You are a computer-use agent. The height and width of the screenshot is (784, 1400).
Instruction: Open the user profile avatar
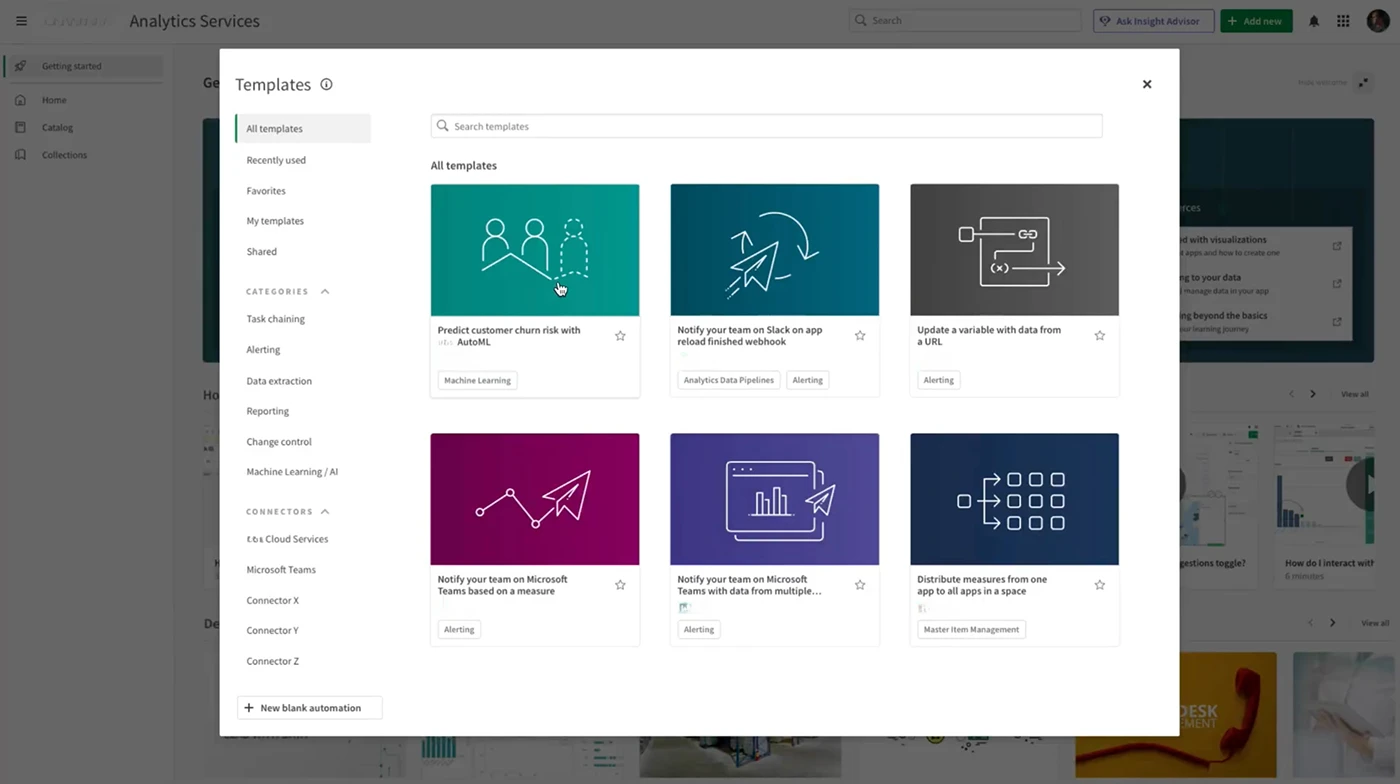(1378, 21)
